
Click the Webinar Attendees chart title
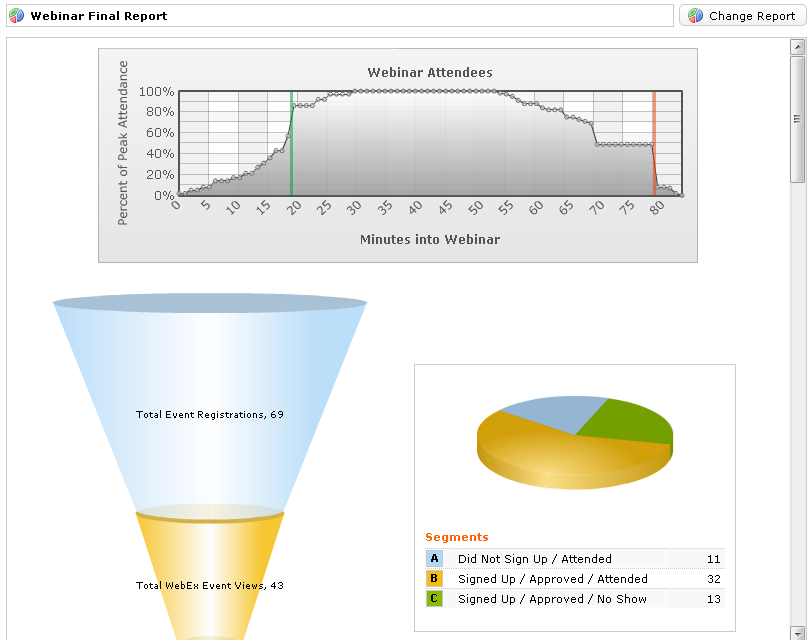[x=430, y=72]
